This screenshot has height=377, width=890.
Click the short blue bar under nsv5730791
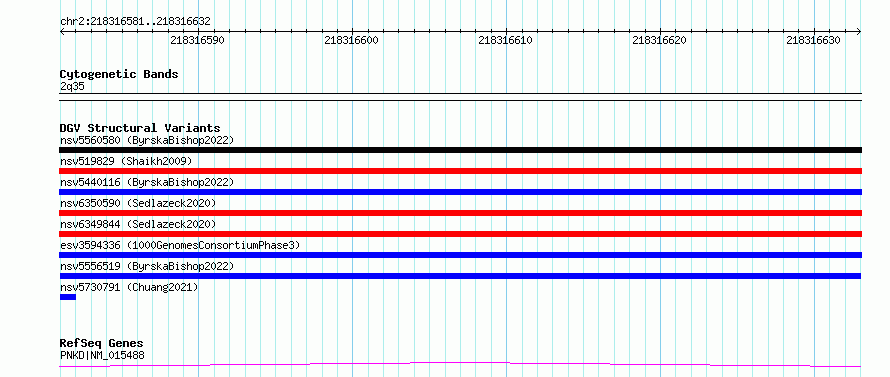coord(68,297)
